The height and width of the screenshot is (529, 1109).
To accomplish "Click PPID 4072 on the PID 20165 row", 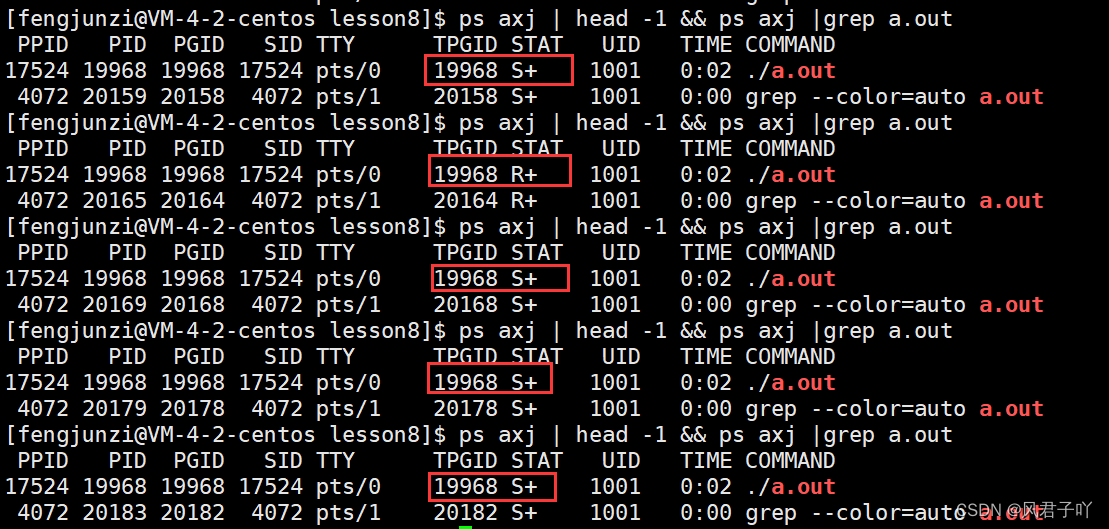I will tap(43, 201).
